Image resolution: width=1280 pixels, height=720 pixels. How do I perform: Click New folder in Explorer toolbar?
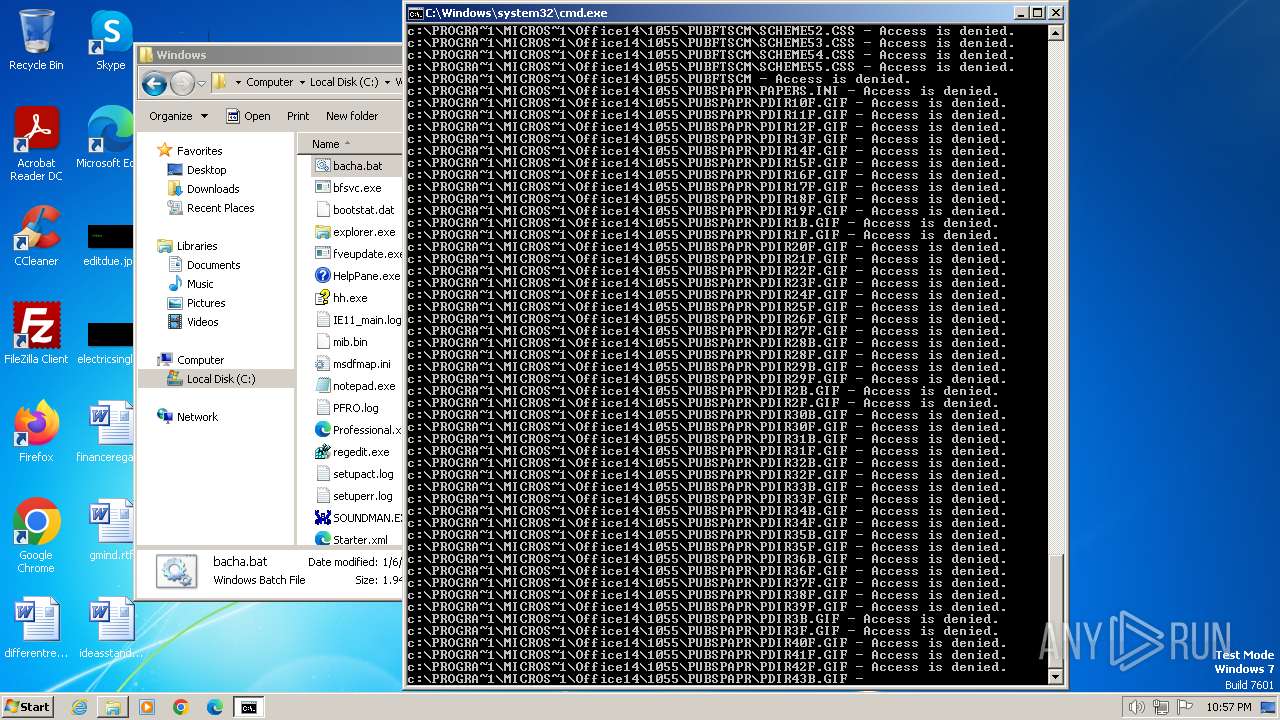coord(352,116)
